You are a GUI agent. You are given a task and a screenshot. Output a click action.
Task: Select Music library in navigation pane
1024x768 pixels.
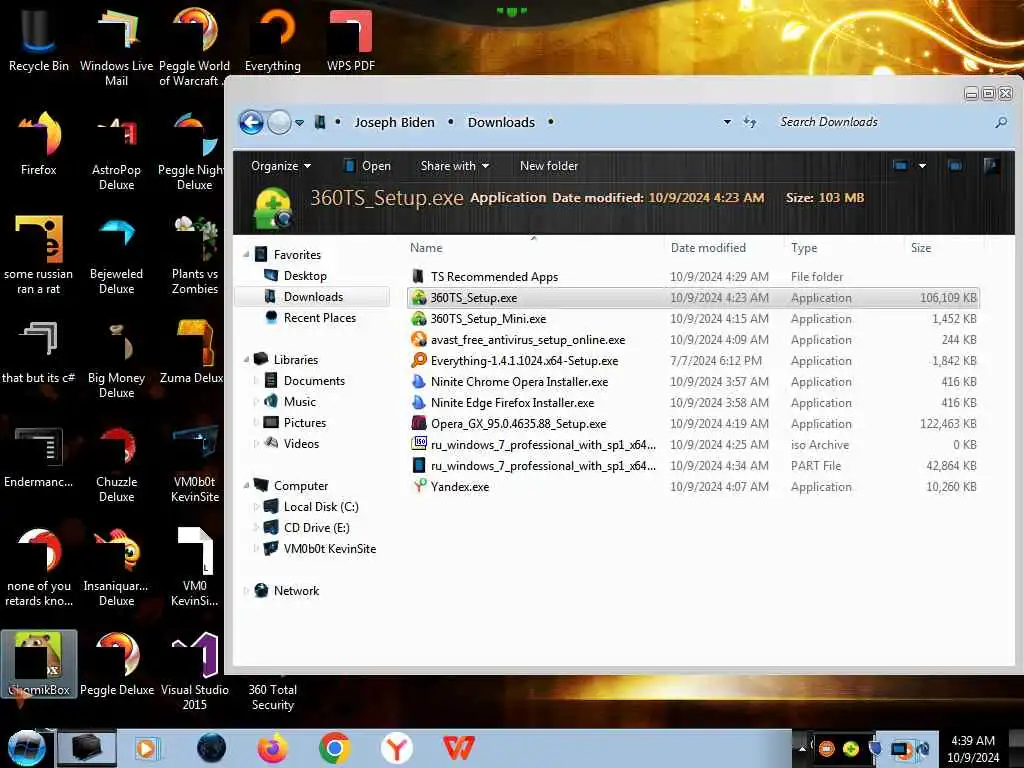pos(299,402)
